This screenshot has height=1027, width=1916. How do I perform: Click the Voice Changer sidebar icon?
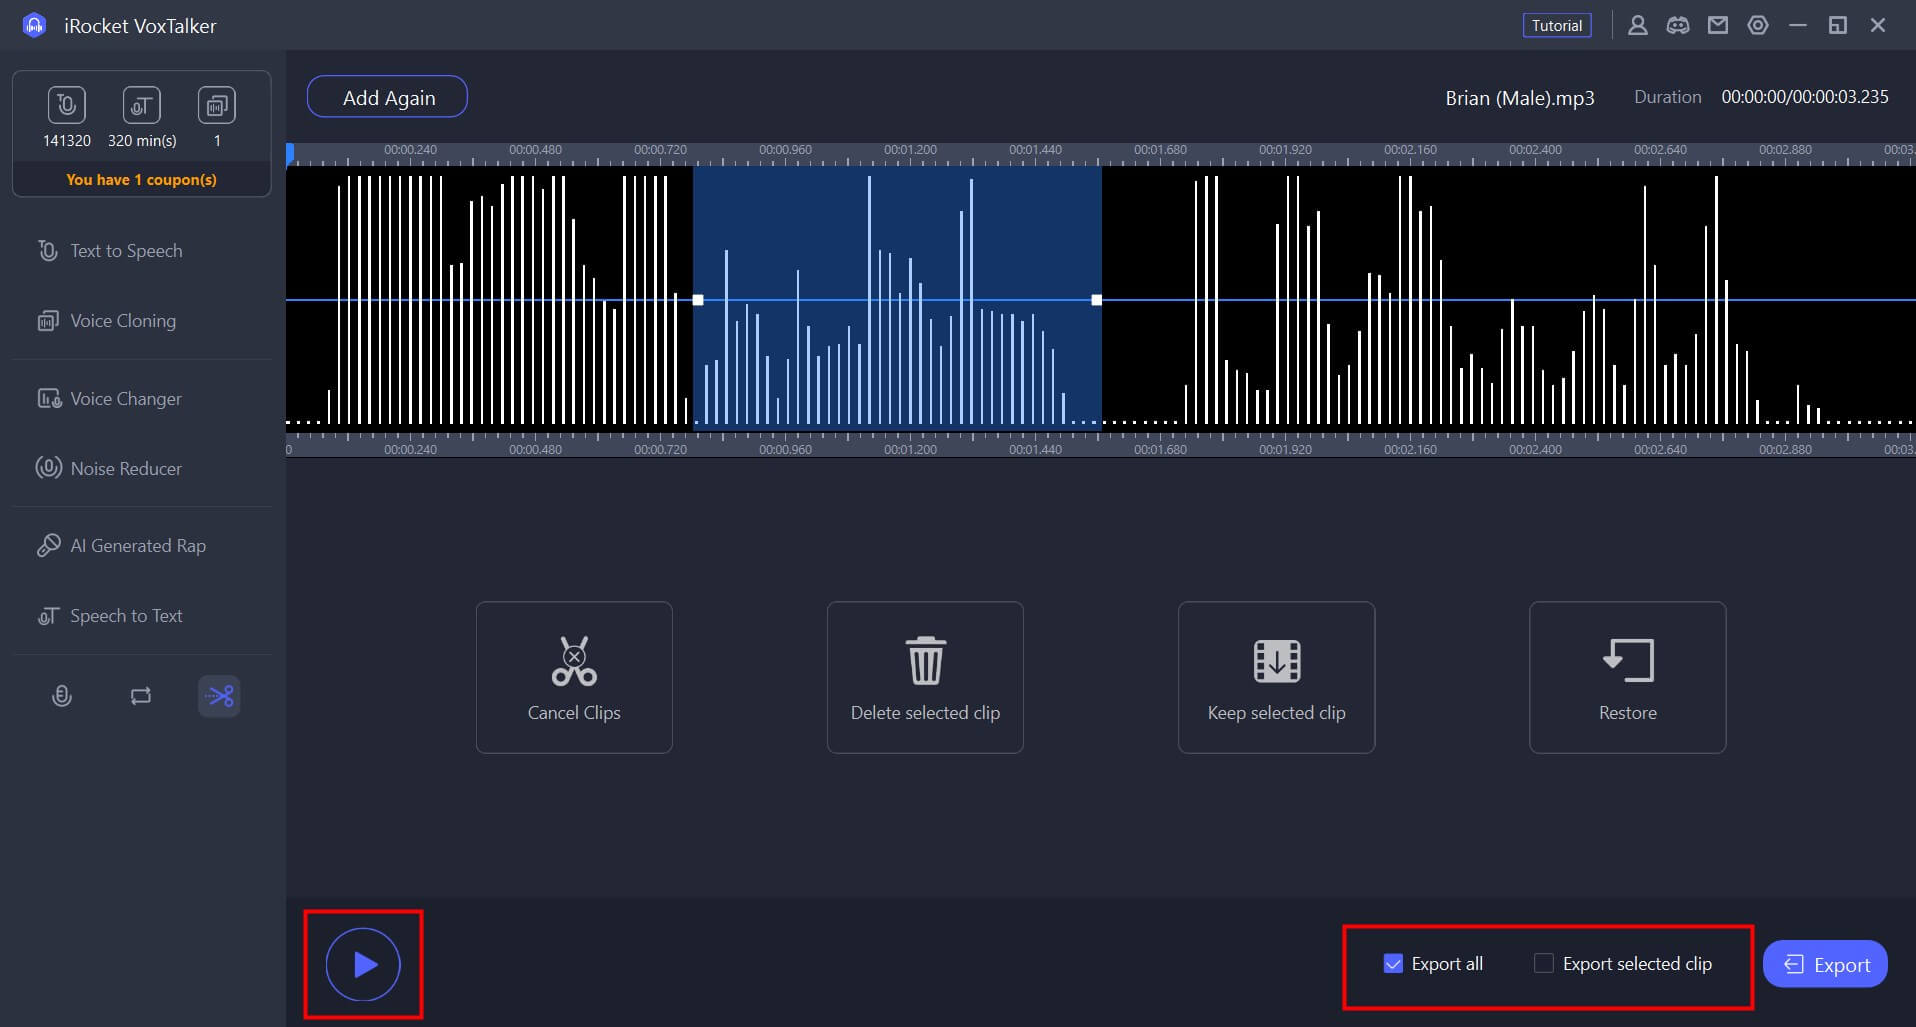coord(48,399)
